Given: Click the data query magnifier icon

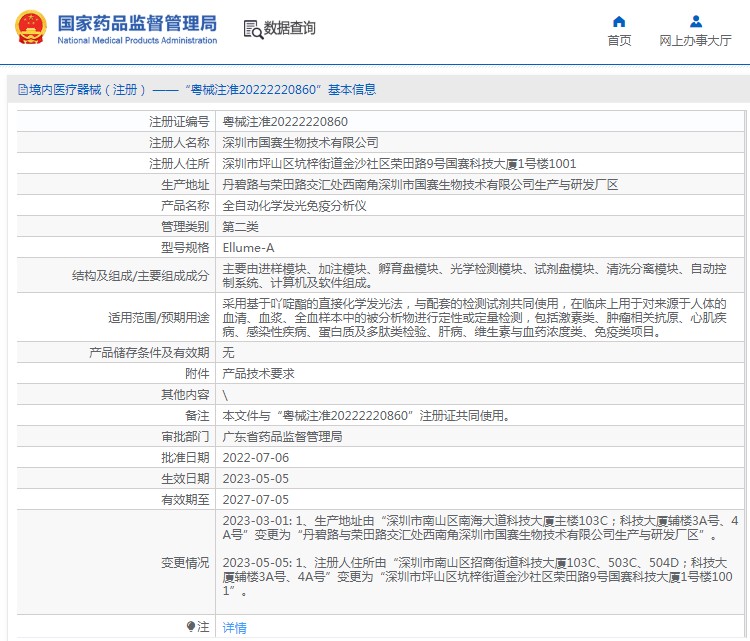Looking at the screenshot, I should coord(254,29).
